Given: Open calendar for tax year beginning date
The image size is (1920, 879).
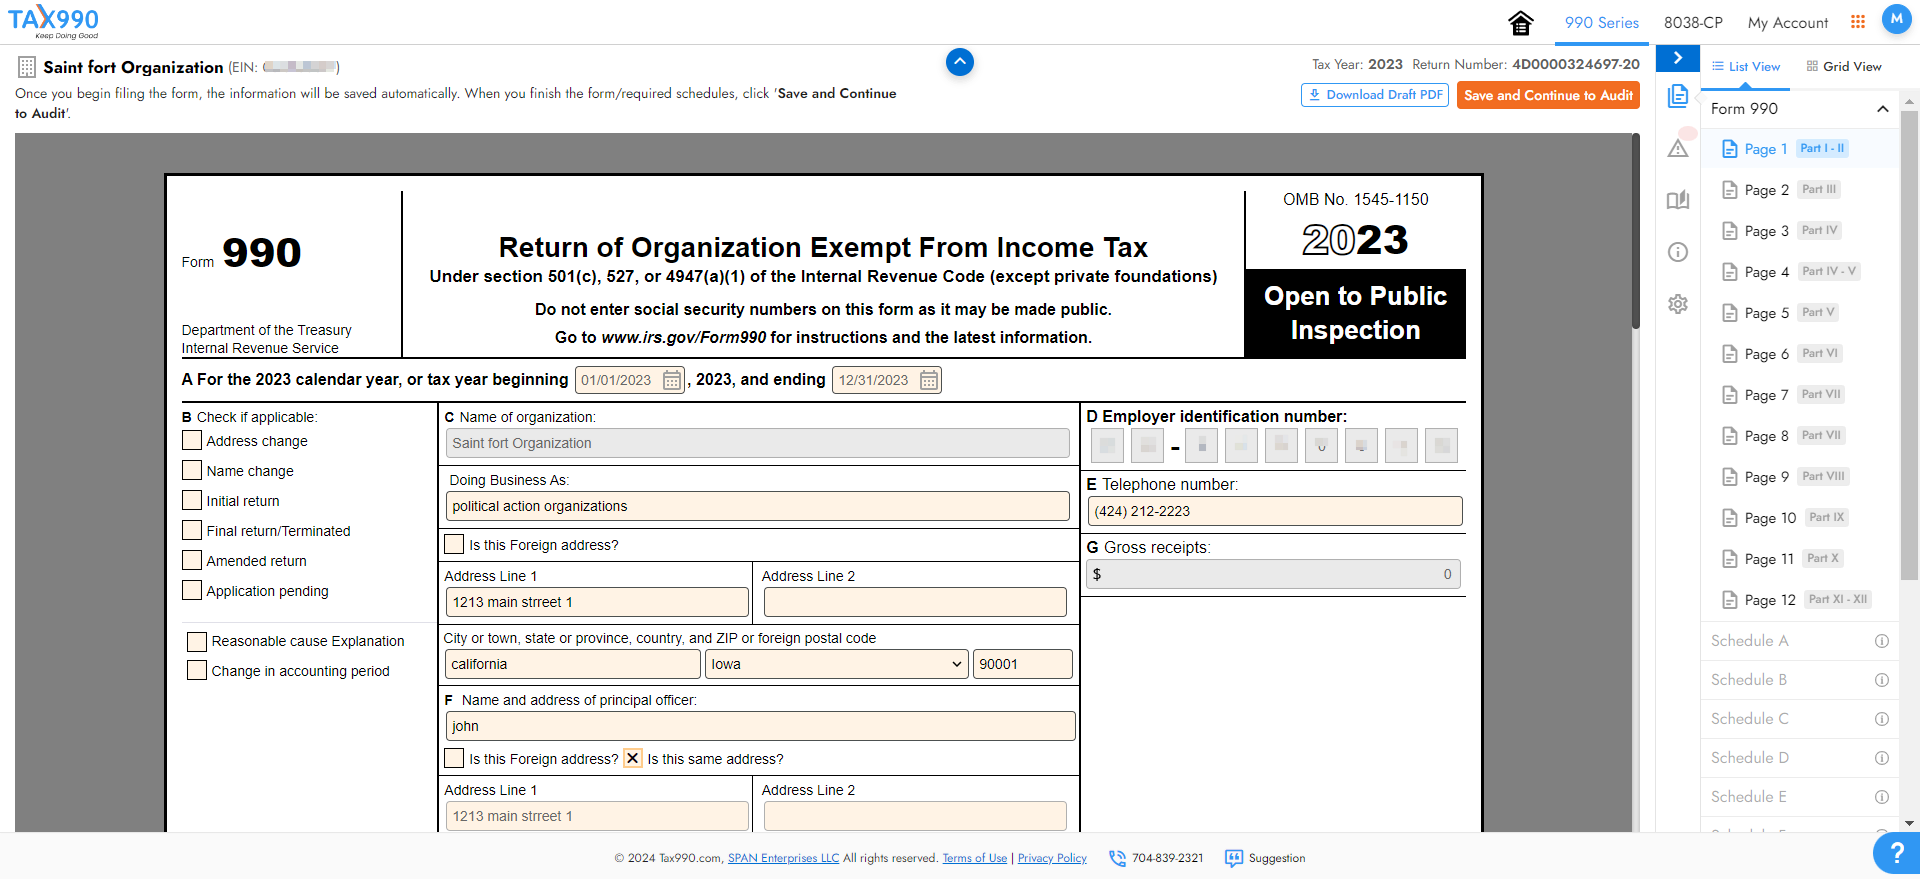Looking at the screenshot, I should click(x=672, y=380).
